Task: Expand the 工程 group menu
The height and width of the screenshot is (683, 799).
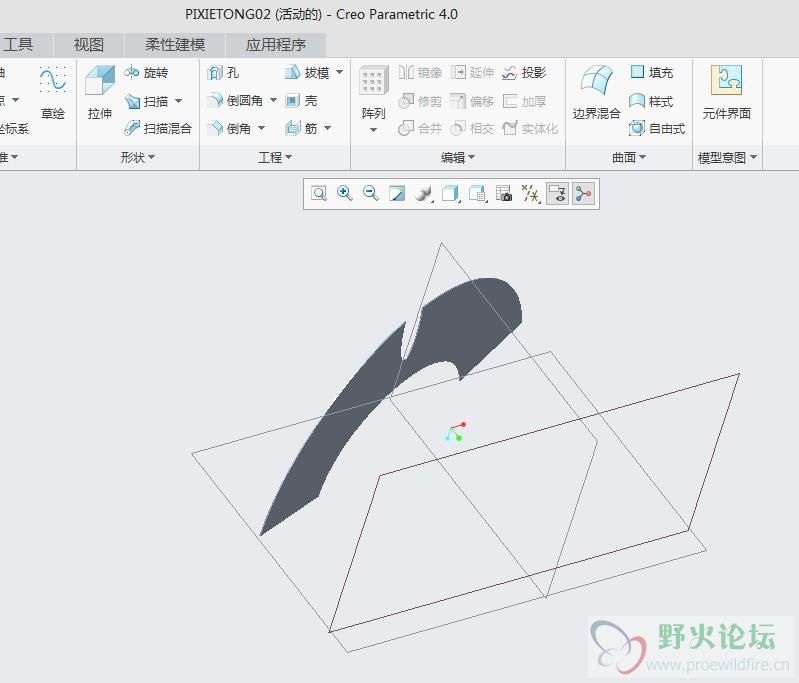Action: 275,157
